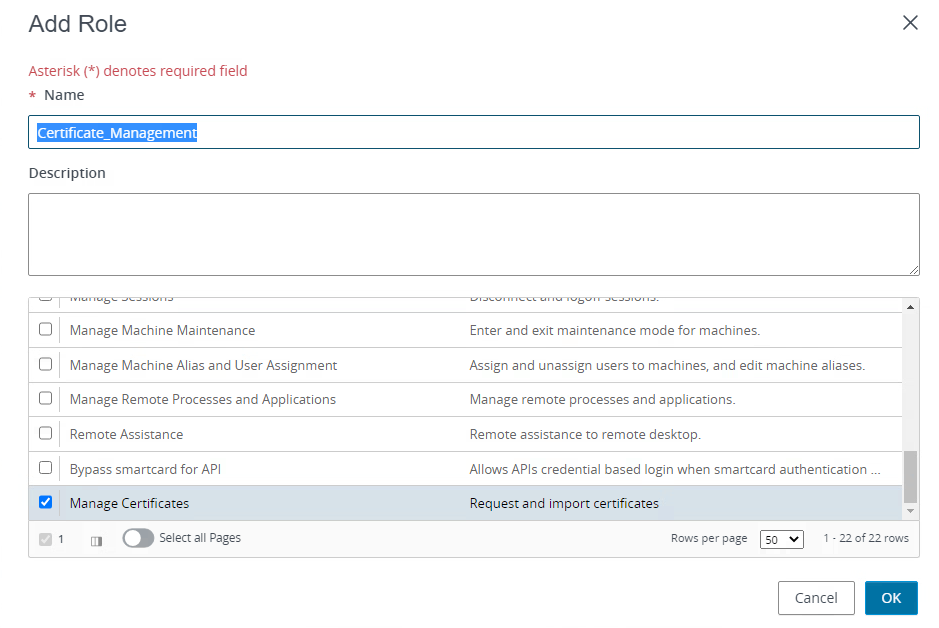Click the Description text area
This screenshot has height=628, width=939.
tap(474, 234)
